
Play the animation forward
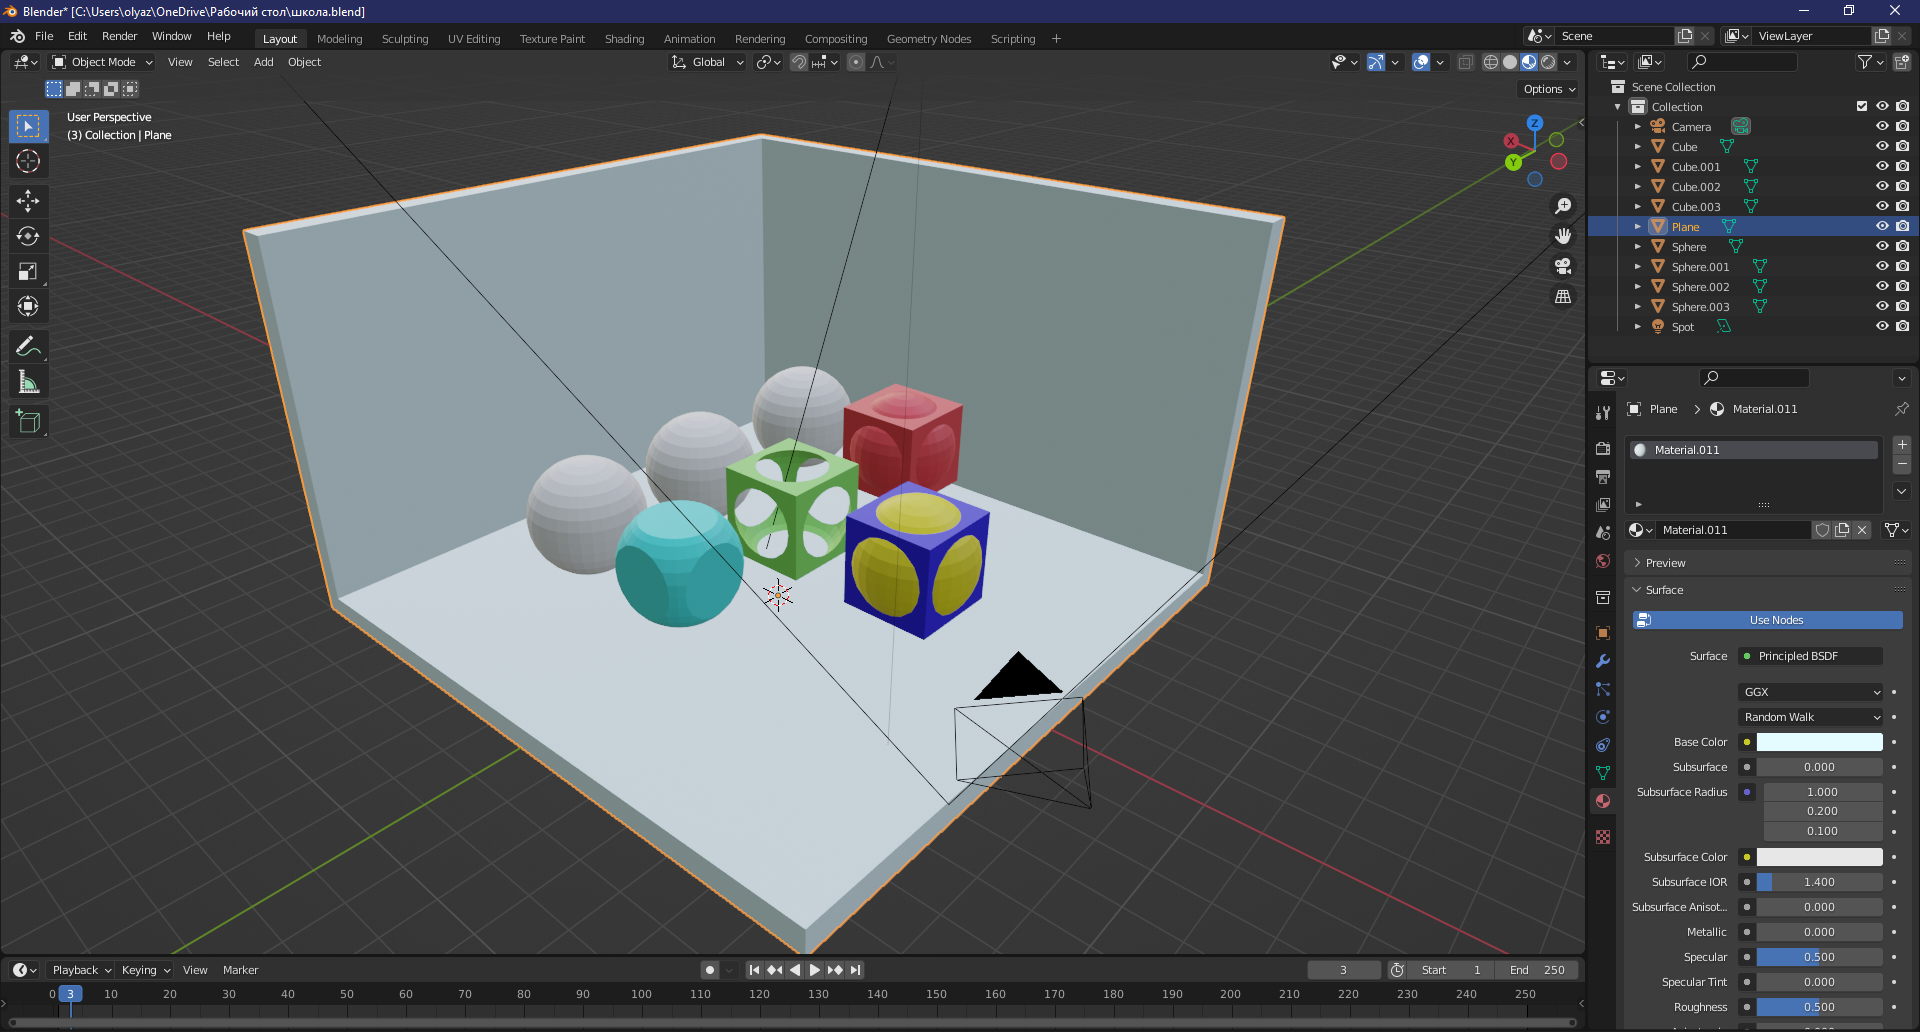click(814, 969)
